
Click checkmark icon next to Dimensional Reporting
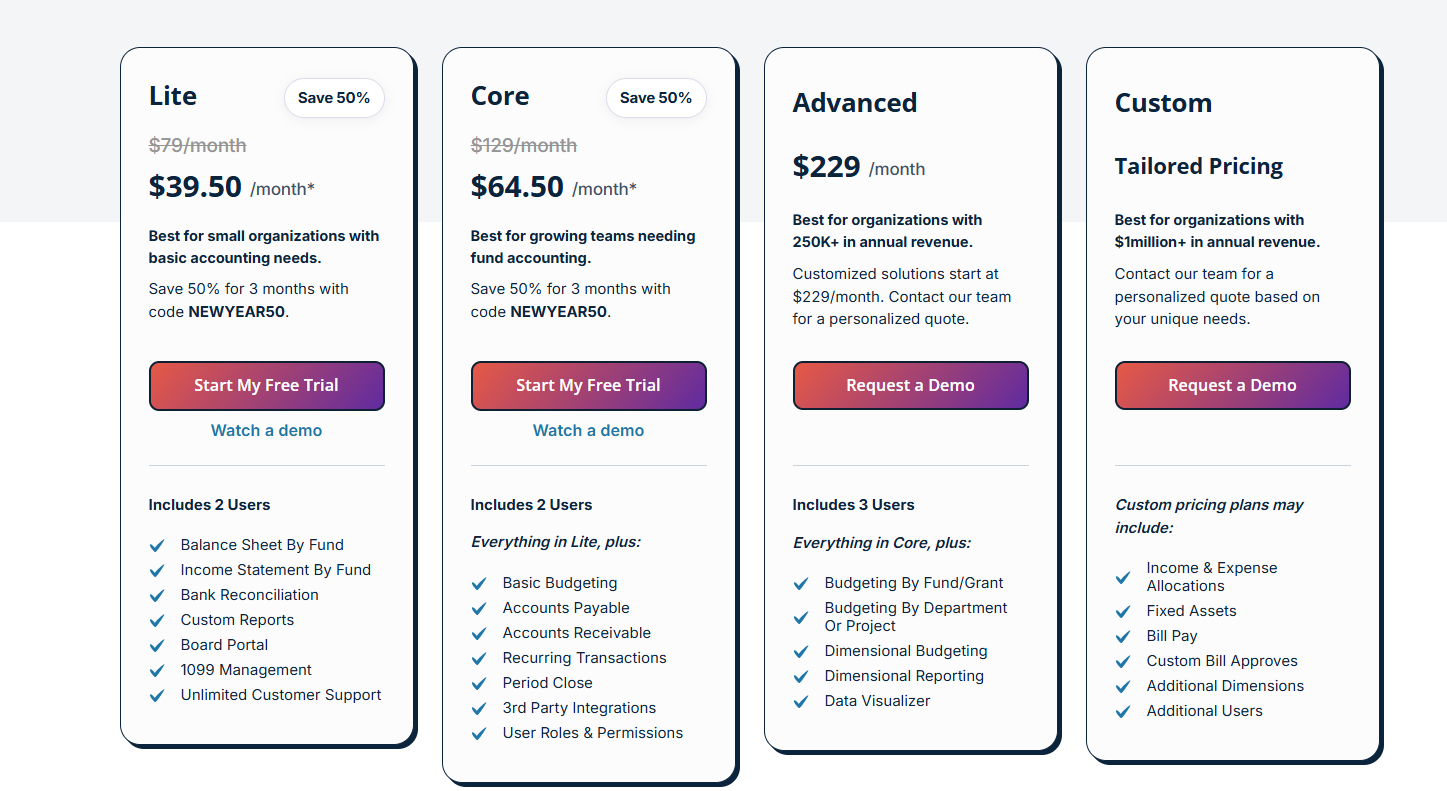click(801, 676)
